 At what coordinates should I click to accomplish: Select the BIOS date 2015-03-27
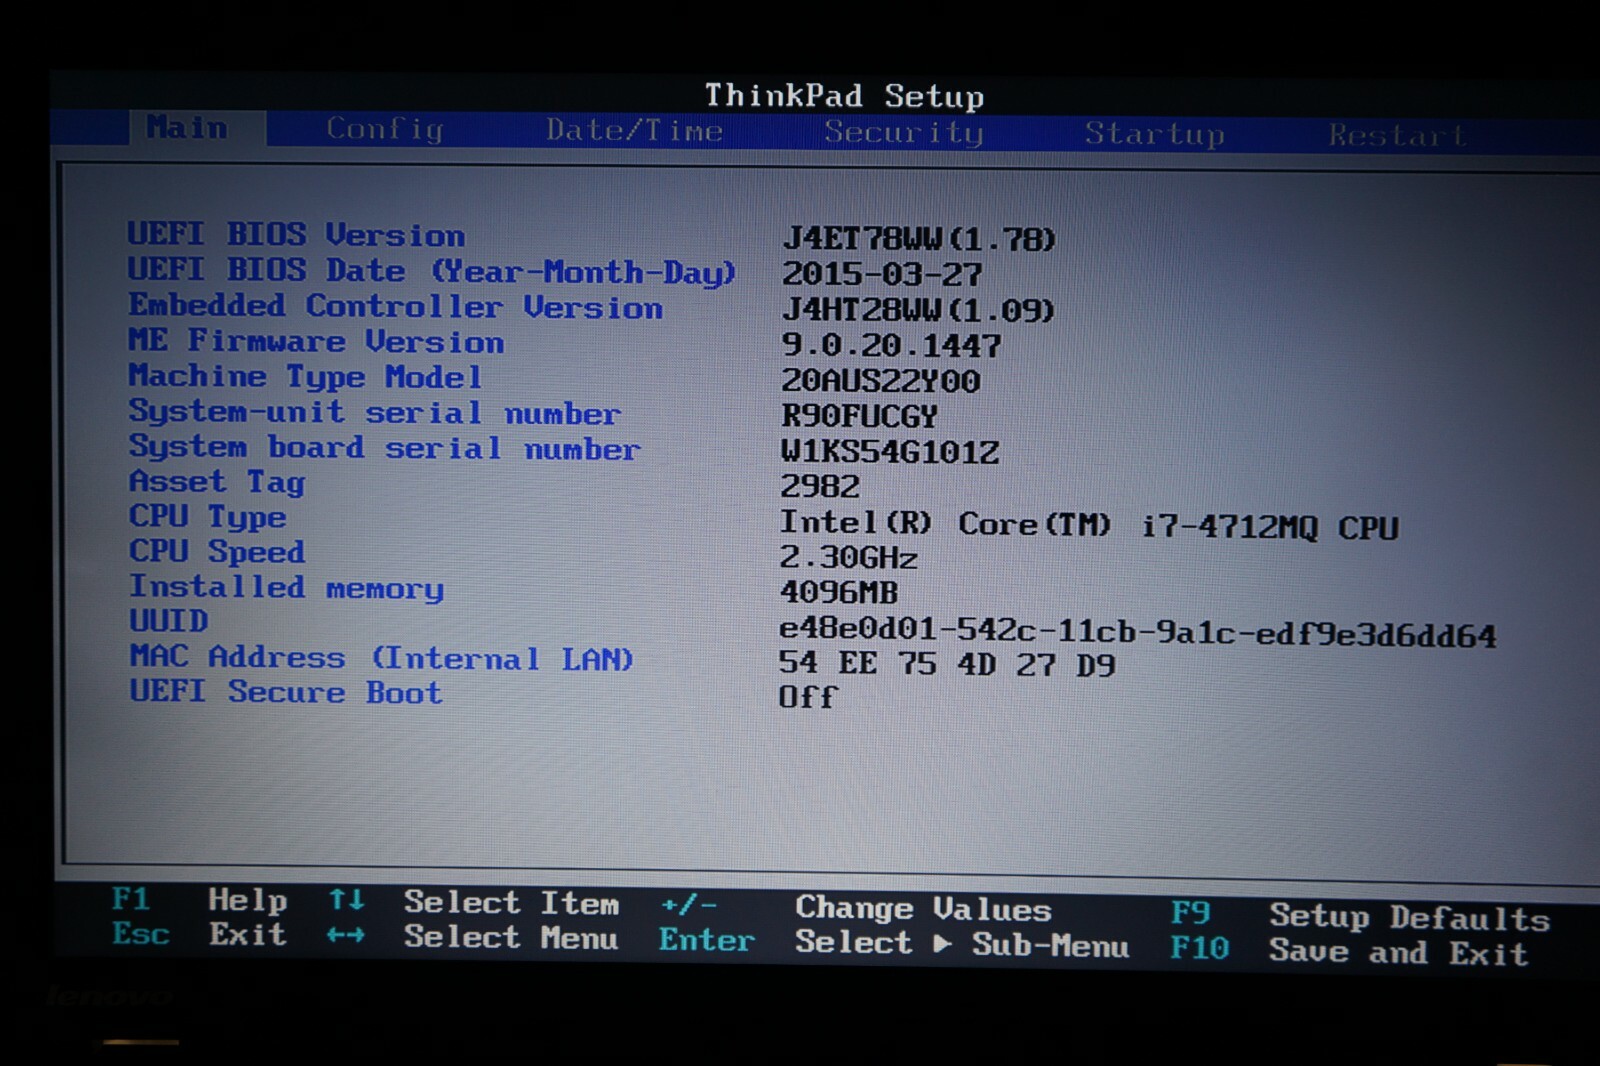coord(882,274)
